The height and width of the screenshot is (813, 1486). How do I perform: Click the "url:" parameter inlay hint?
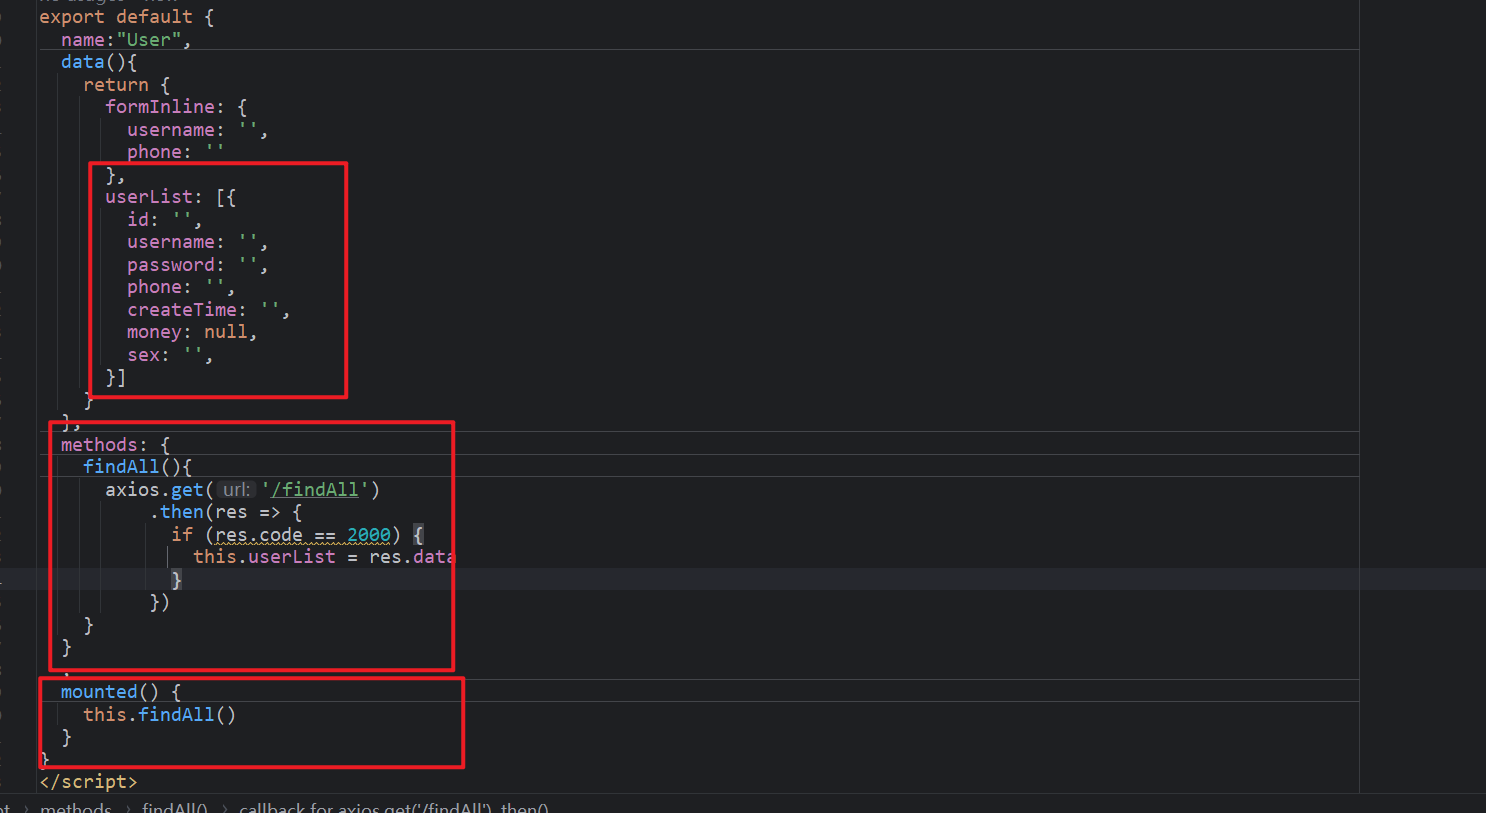(x=236, y=490)
